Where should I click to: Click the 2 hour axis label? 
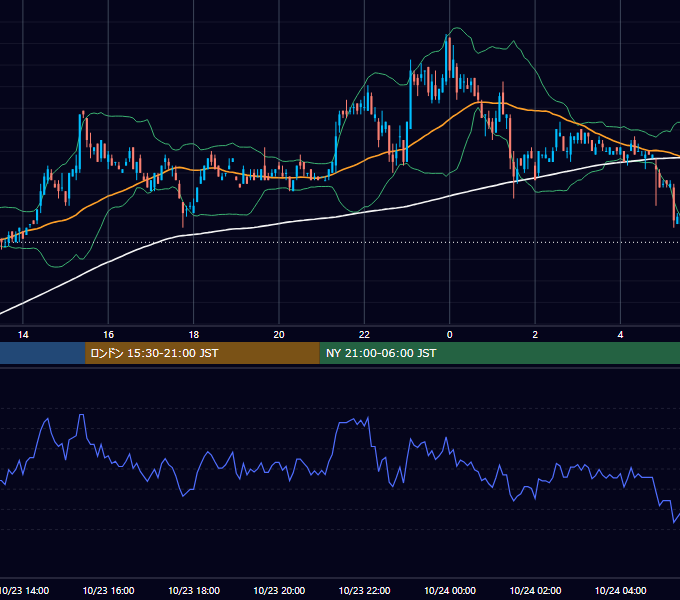pos(535,335)
